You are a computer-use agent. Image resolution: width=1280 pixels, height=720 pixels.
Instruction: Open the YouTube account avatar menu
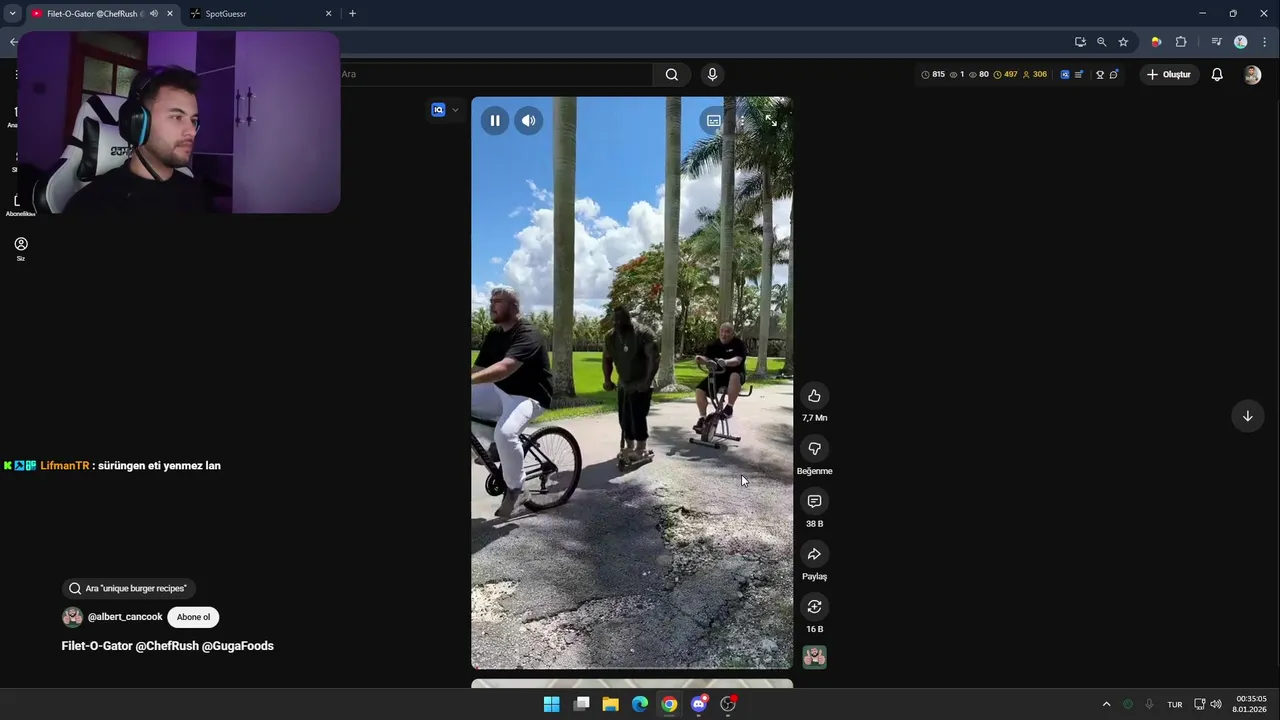pos(1252,75)
